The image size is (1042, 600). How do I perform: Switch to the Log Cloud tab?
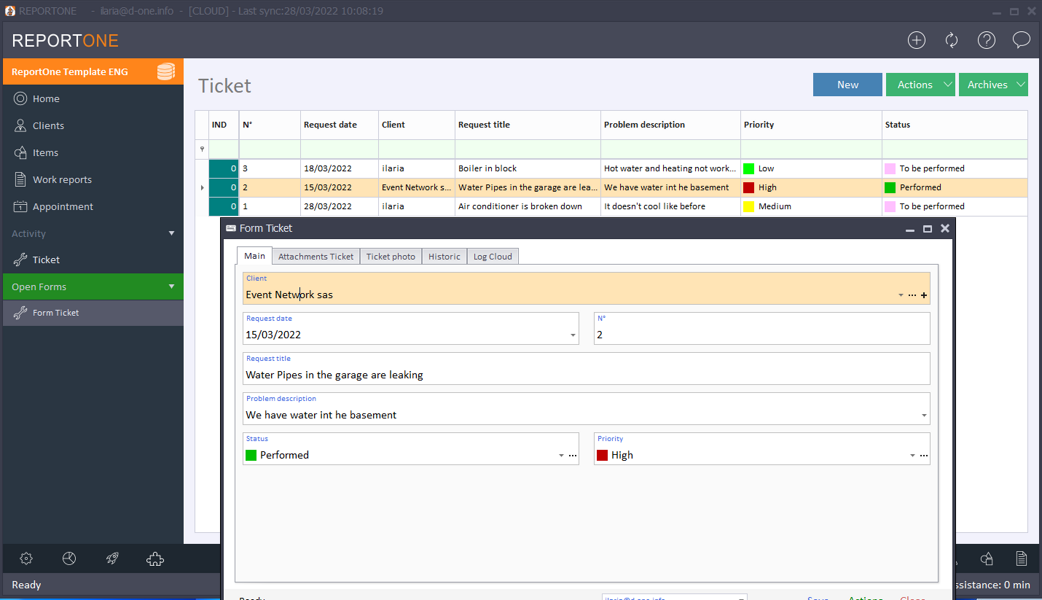492,257
